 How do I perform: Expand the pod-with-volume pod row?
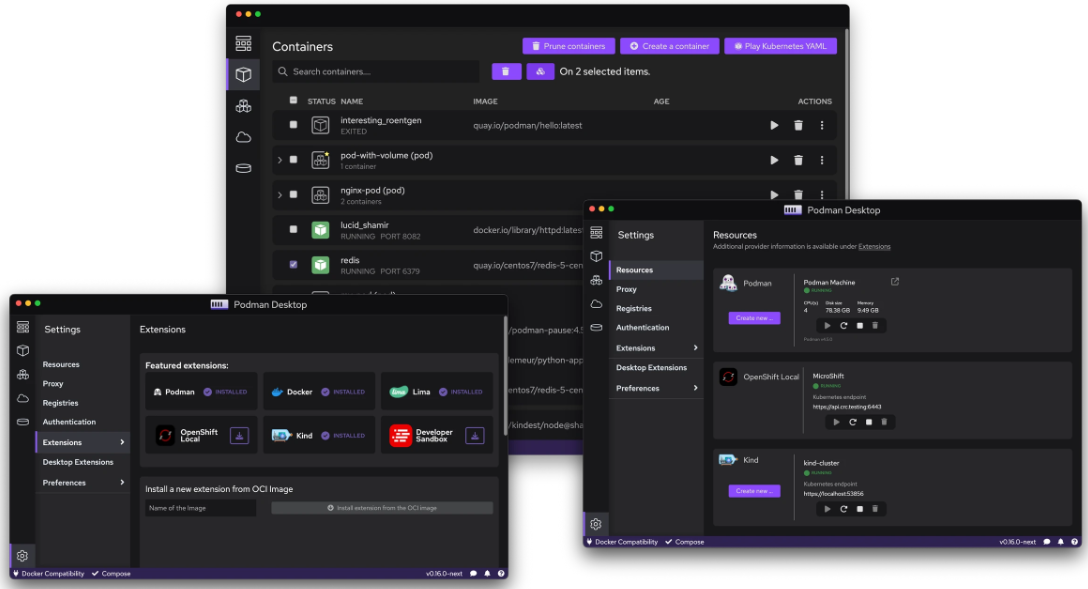280,160
